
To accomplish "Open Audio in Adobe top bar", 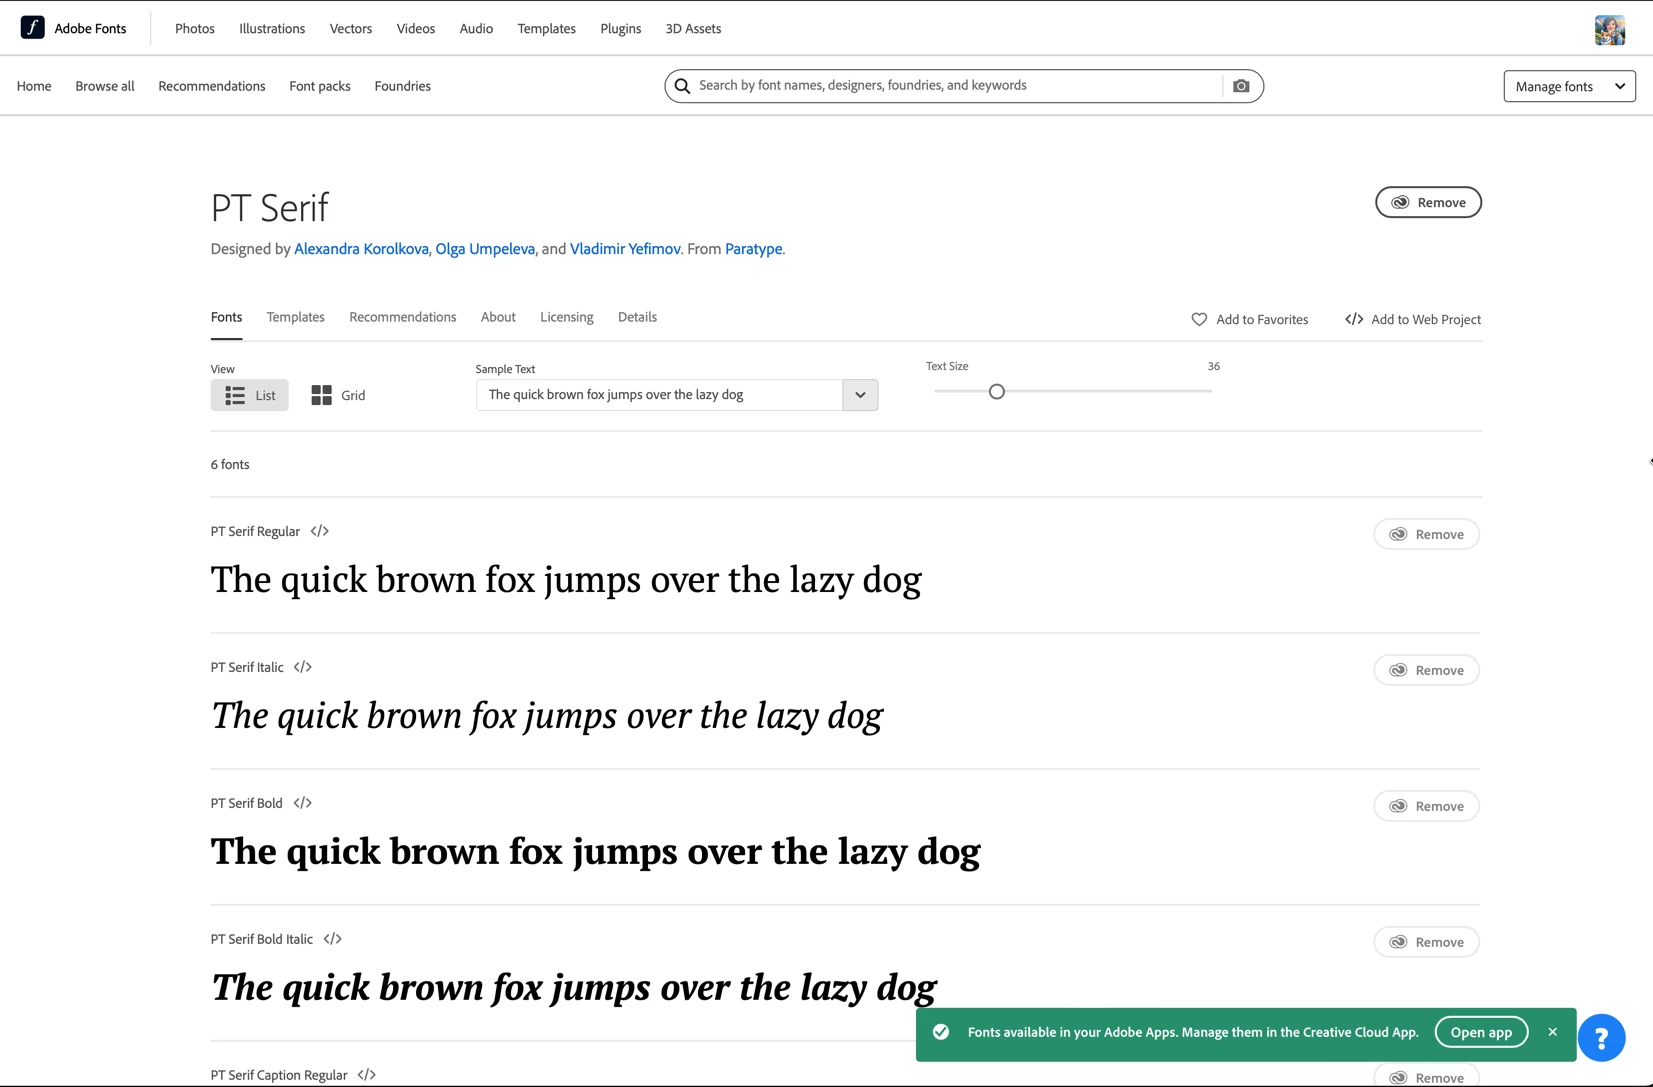I will [476, 29].
